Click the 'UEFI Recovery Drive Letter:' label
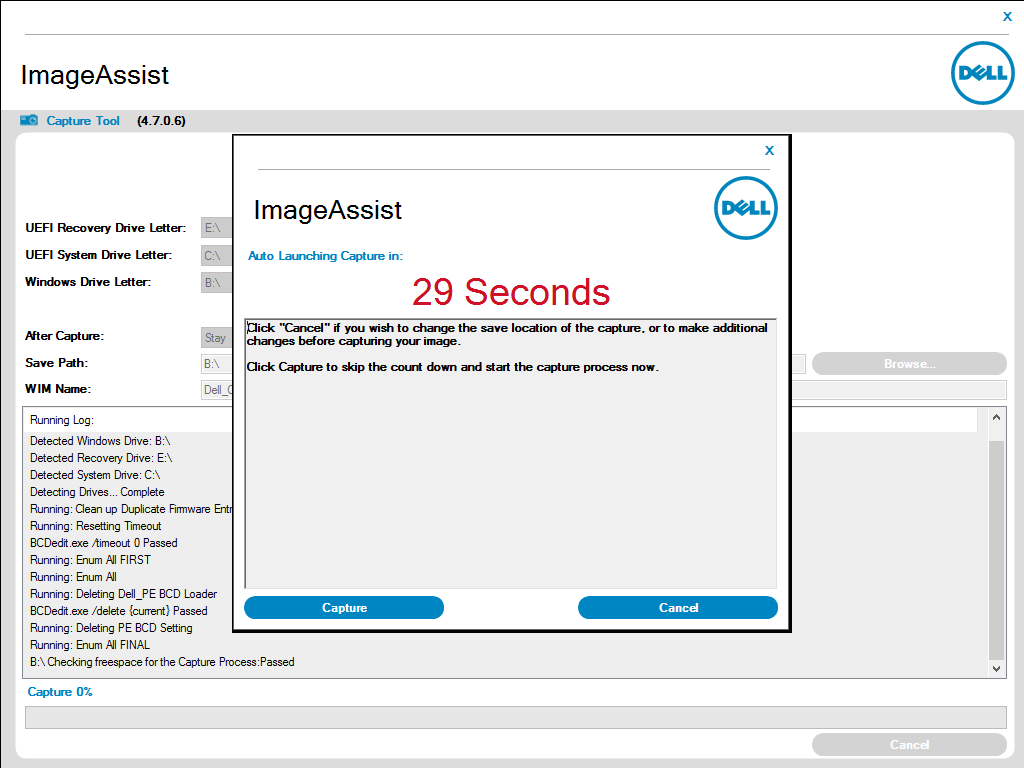 (x=106, y=228)
